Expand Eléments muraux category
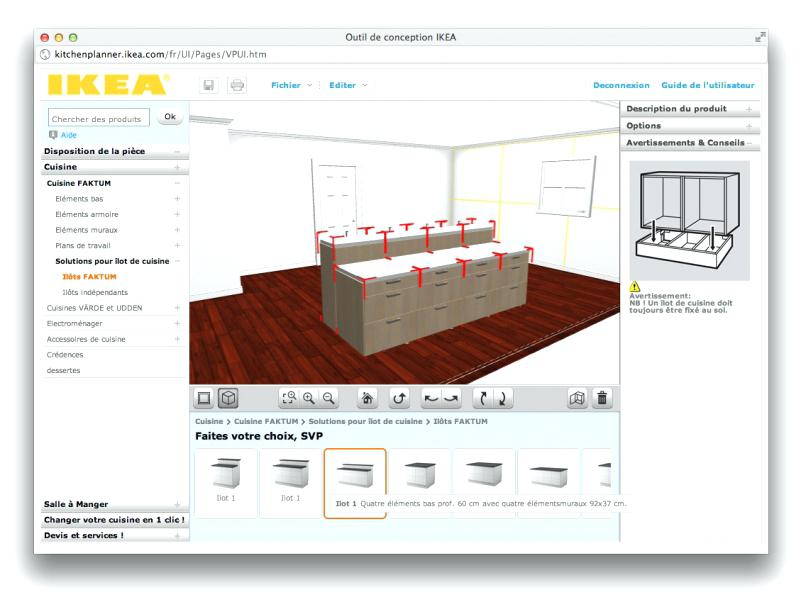Image resolution: width=800 pixels, height=600 pixels. click(x=177, y=230)
